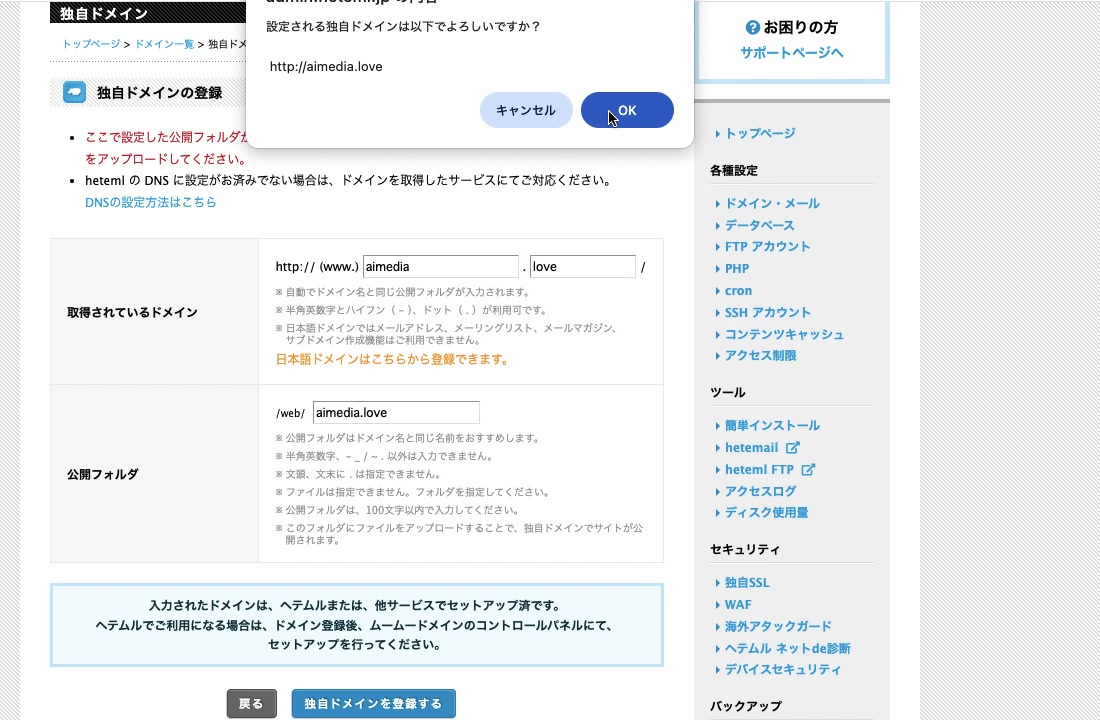Click the 各種設定 section heading
This screenshot has width=1100, height=720.
(x=734, y=171)
